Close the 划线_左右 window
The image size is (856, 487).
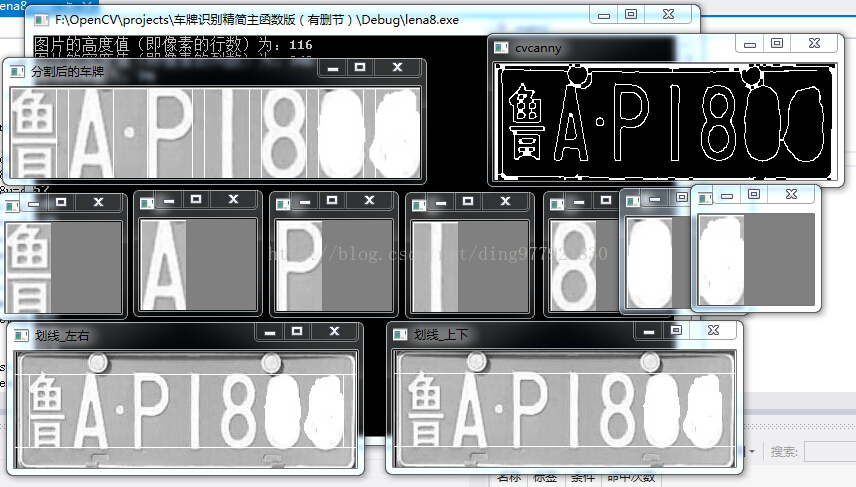335,331
